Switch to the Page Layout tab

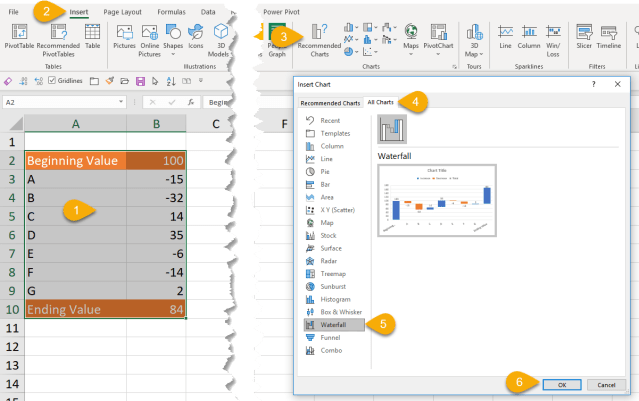point(122,12)
